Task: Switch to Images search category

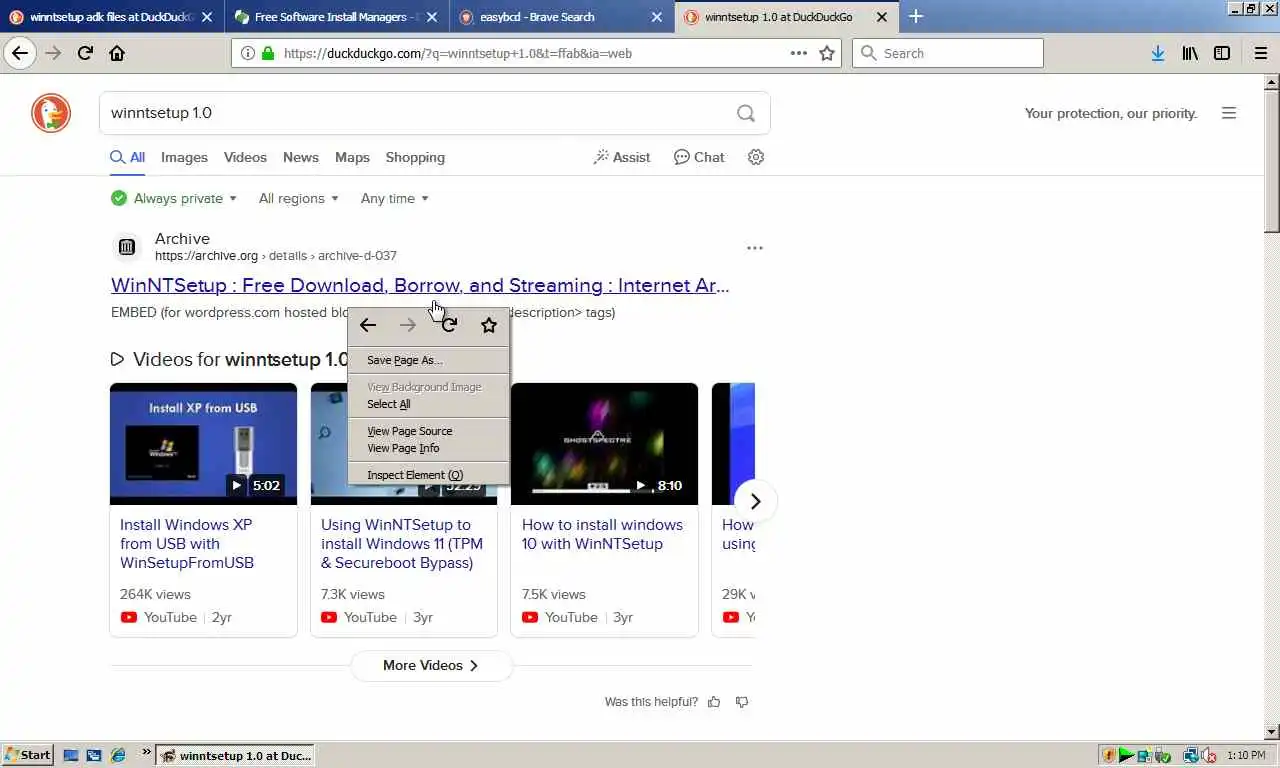Action: click(x=184, y=157)
